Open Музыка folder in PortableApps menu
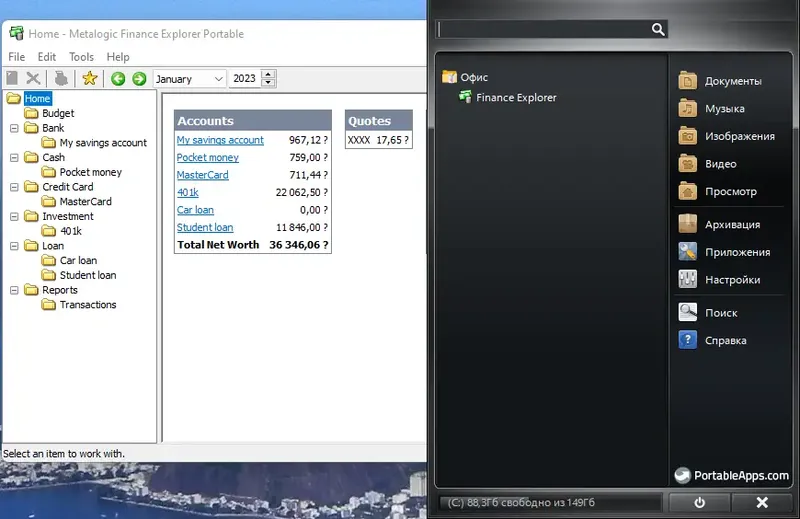The width and height of the screenshot is (800, 519). 712,109
